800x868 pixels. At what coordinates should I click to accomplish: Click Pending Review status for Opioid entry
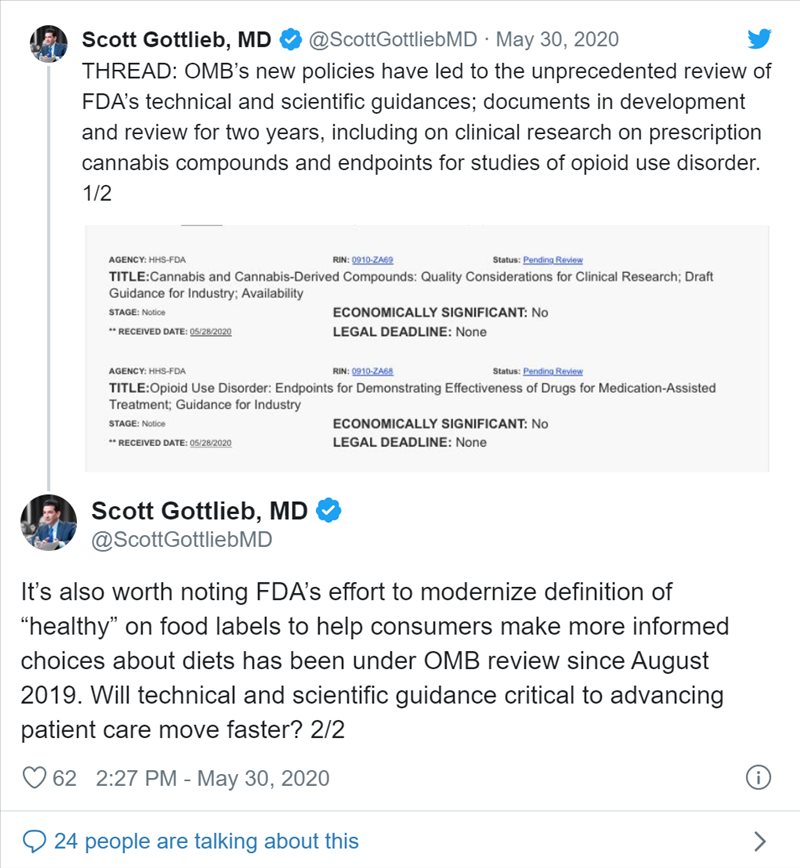[x=553, y=371]
